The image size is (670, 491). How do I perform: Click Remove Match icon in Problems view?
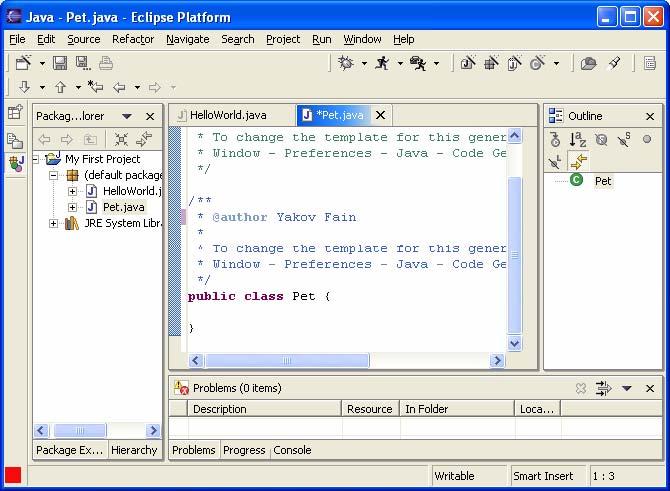tap(581, 388)
